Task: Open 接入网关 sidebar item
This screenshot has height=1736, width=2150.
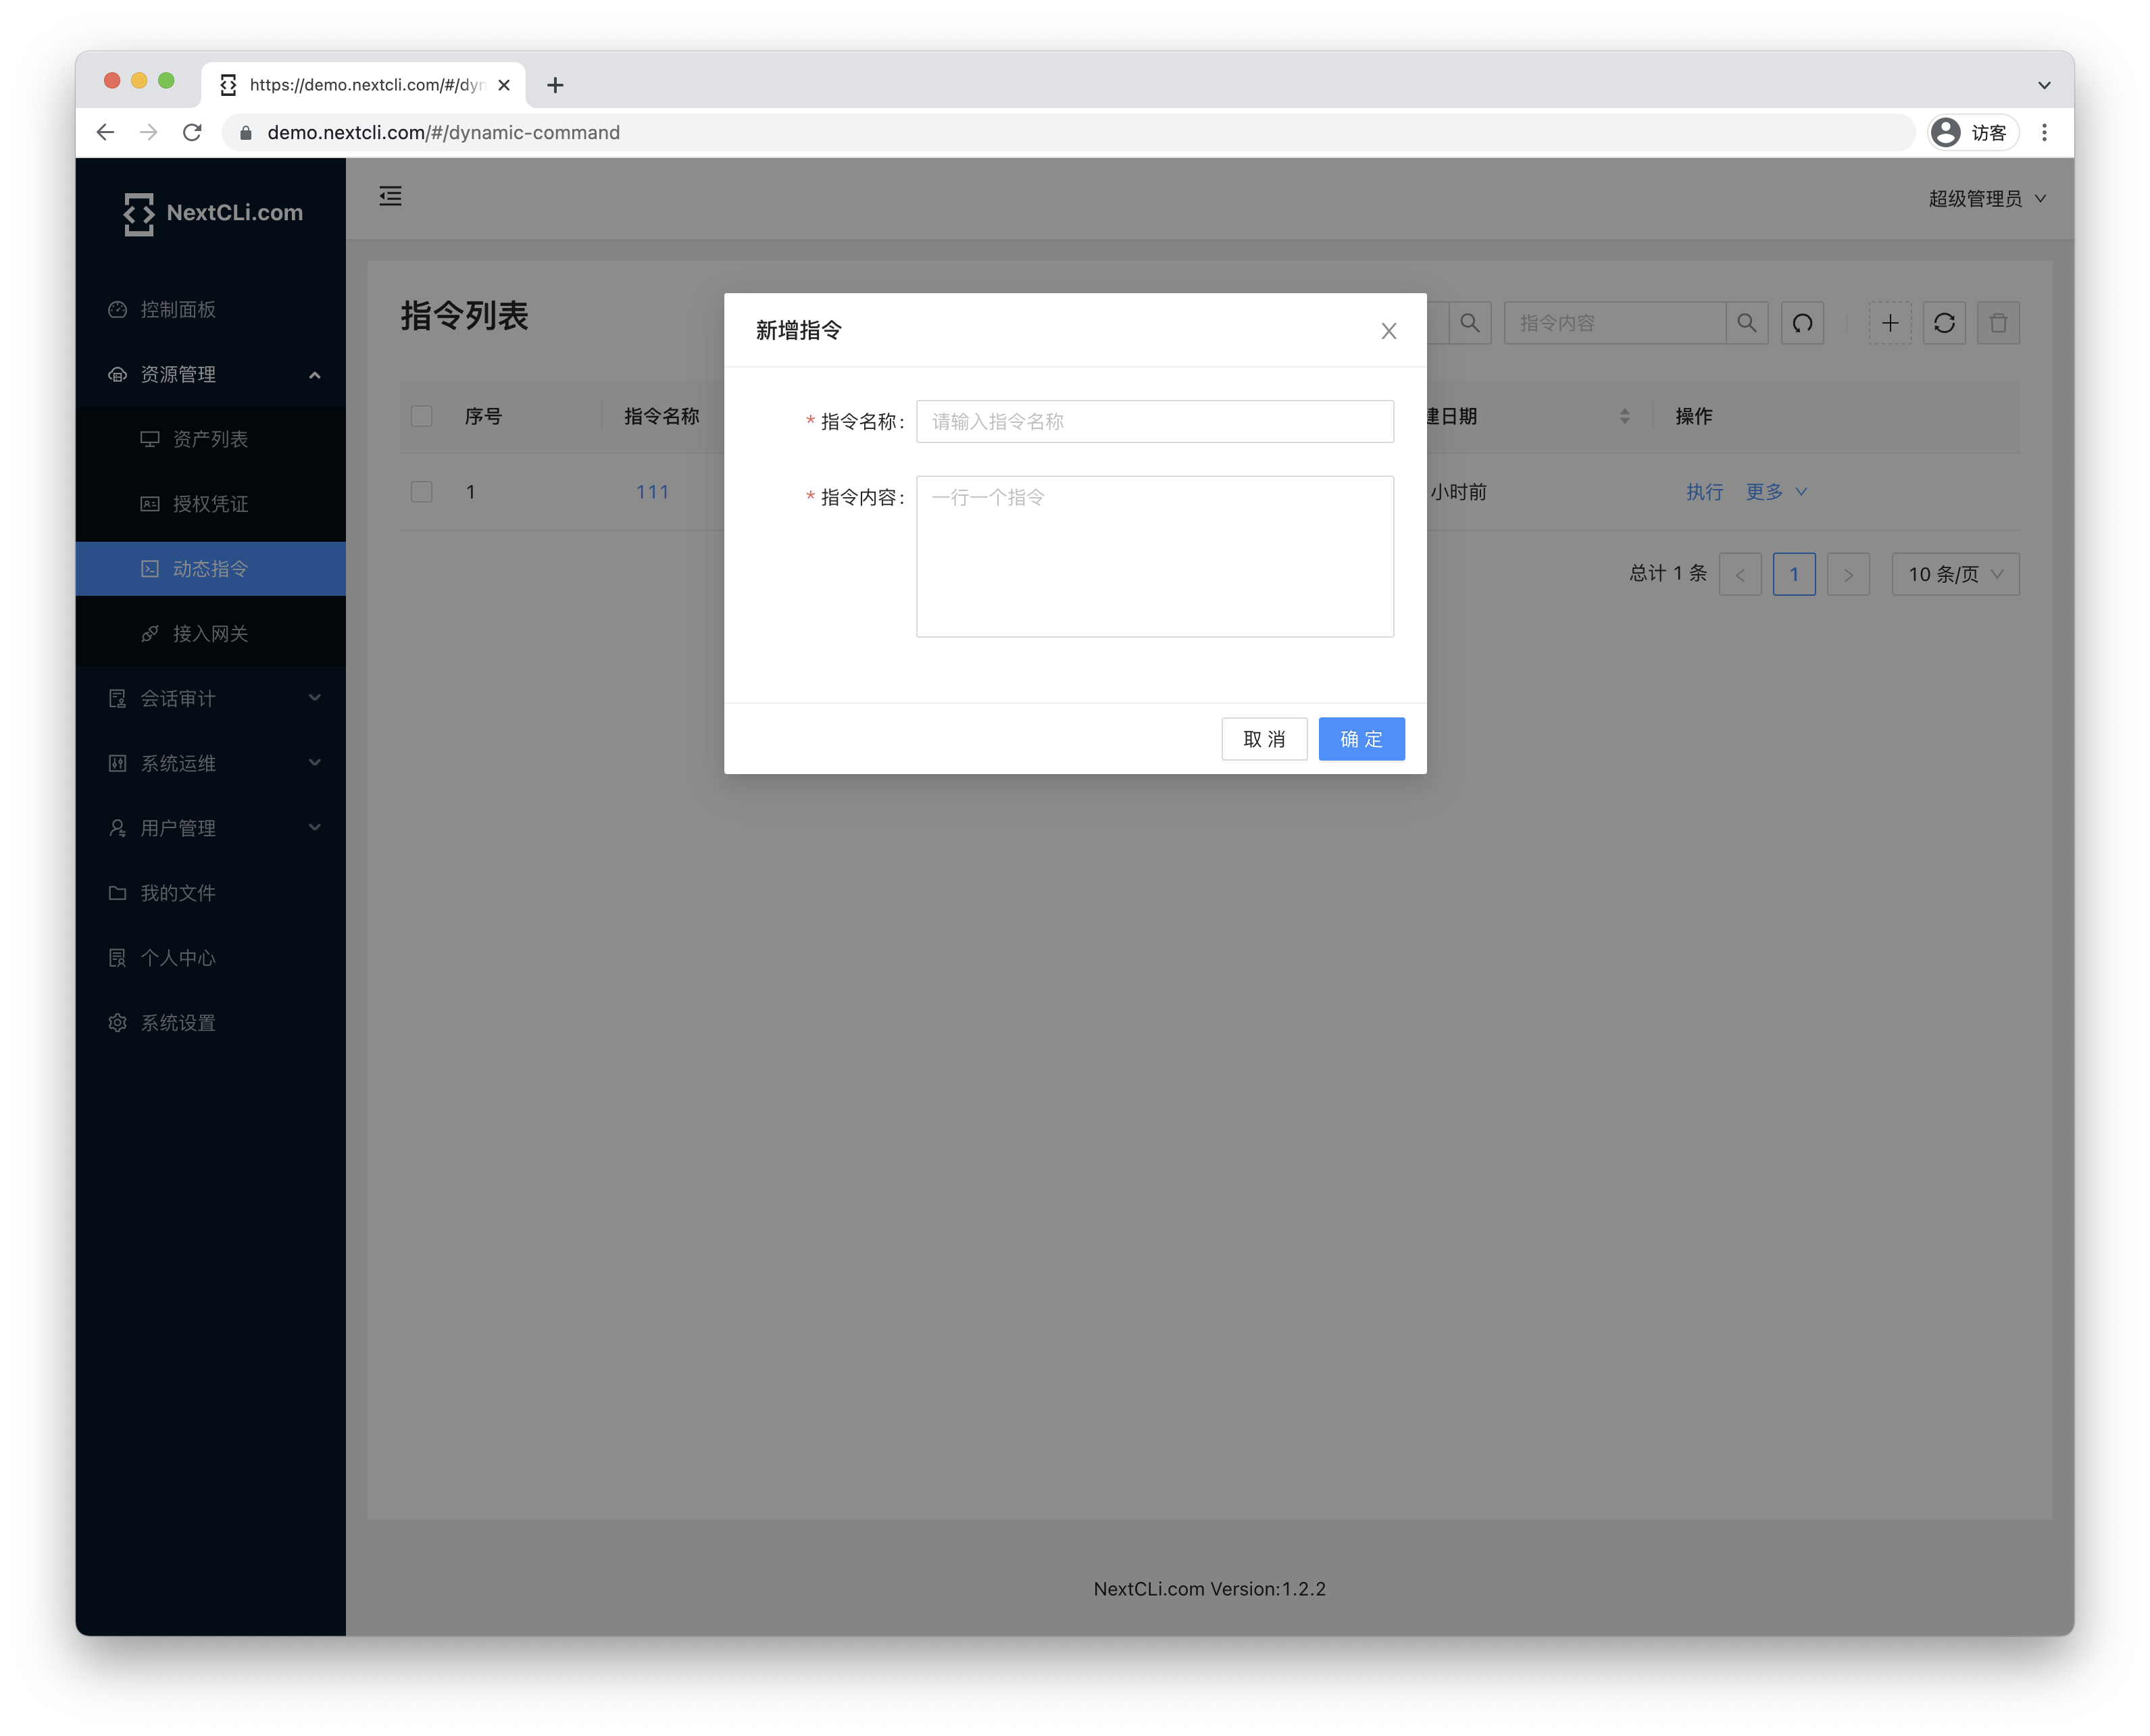Action: [210, 634]
